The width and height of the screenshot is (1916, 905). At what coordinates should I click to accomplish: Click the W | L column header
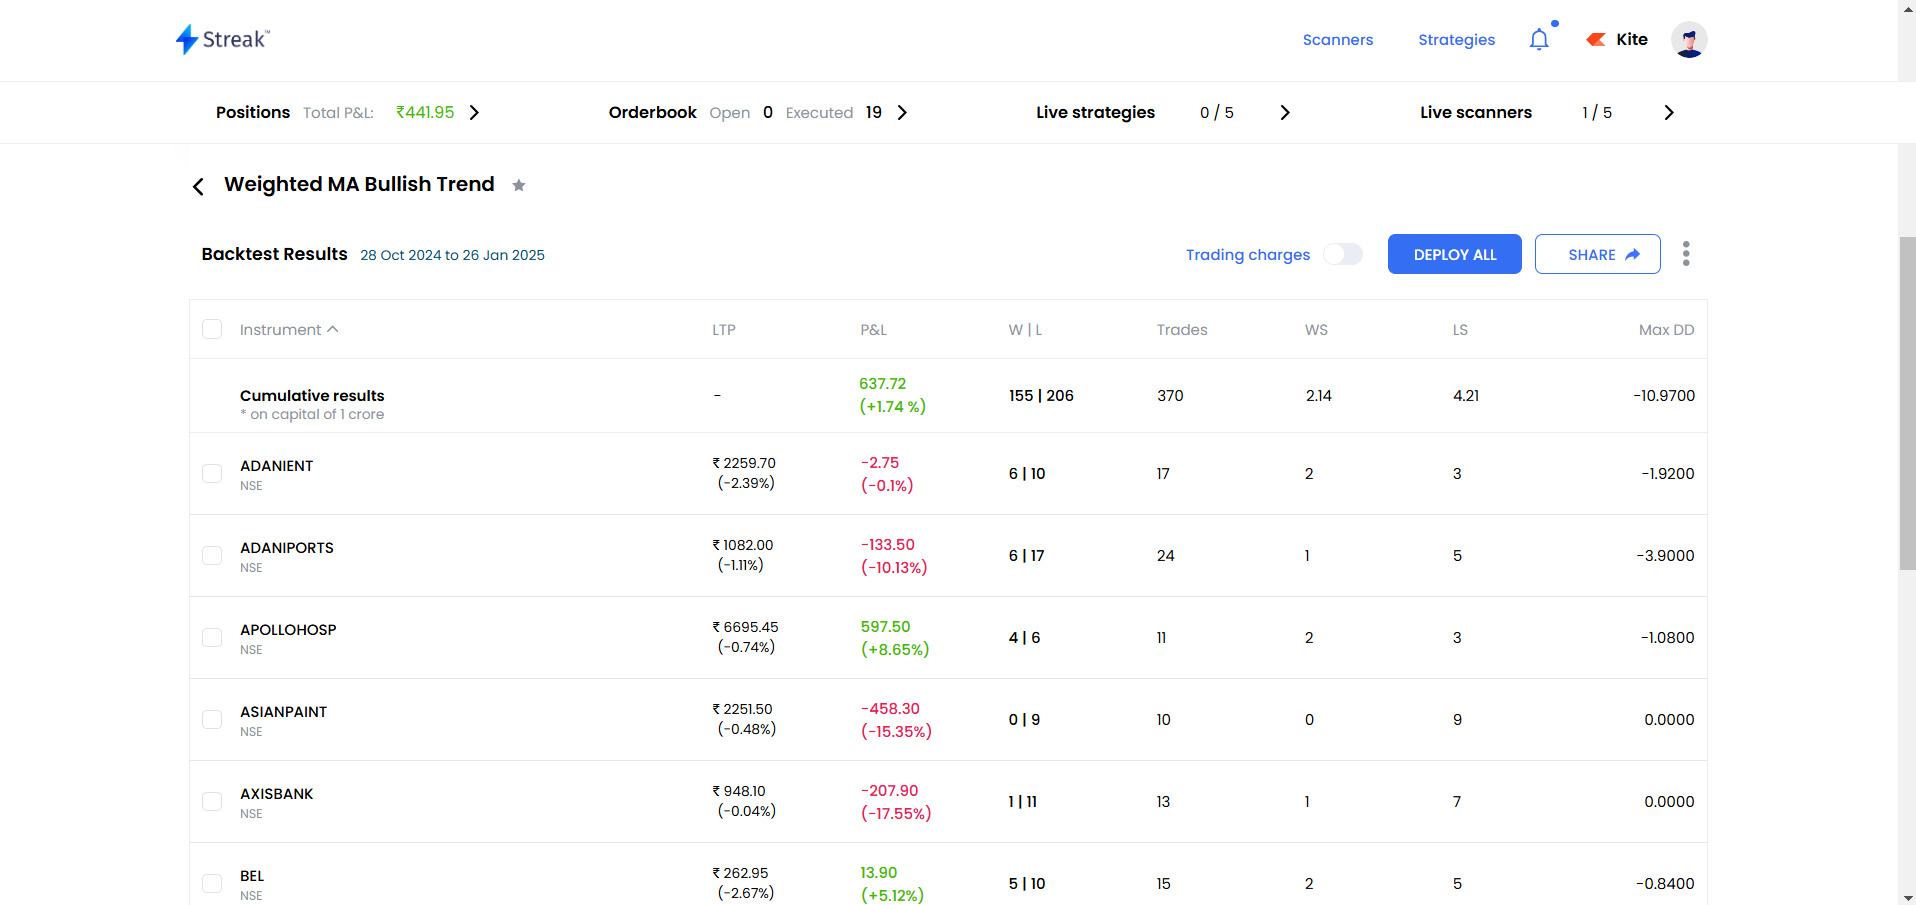point(1025,330)
